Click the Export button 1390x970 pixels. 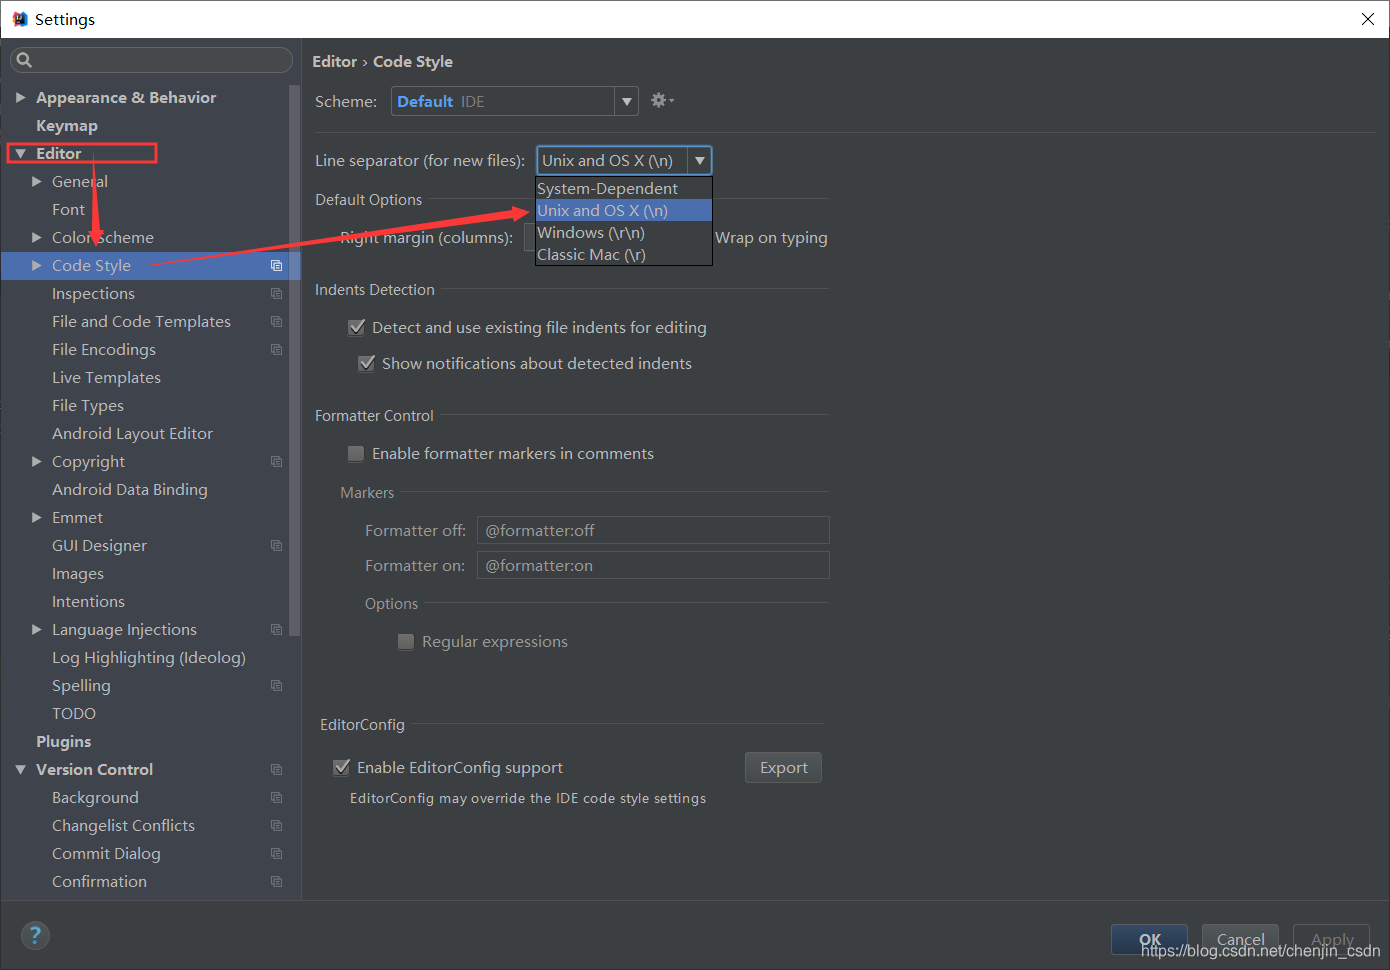click(x=783, y=767)
